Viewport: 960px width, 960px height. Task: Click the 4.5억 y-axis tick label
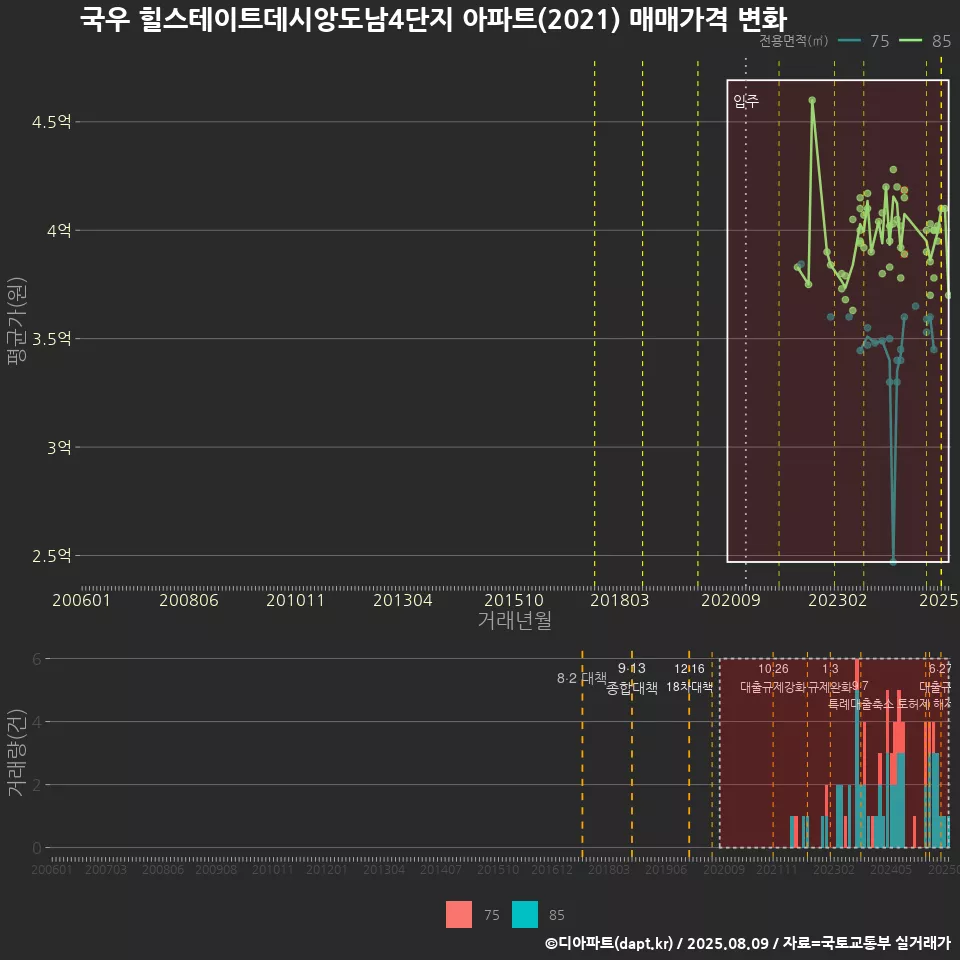(x=51, y=122)
